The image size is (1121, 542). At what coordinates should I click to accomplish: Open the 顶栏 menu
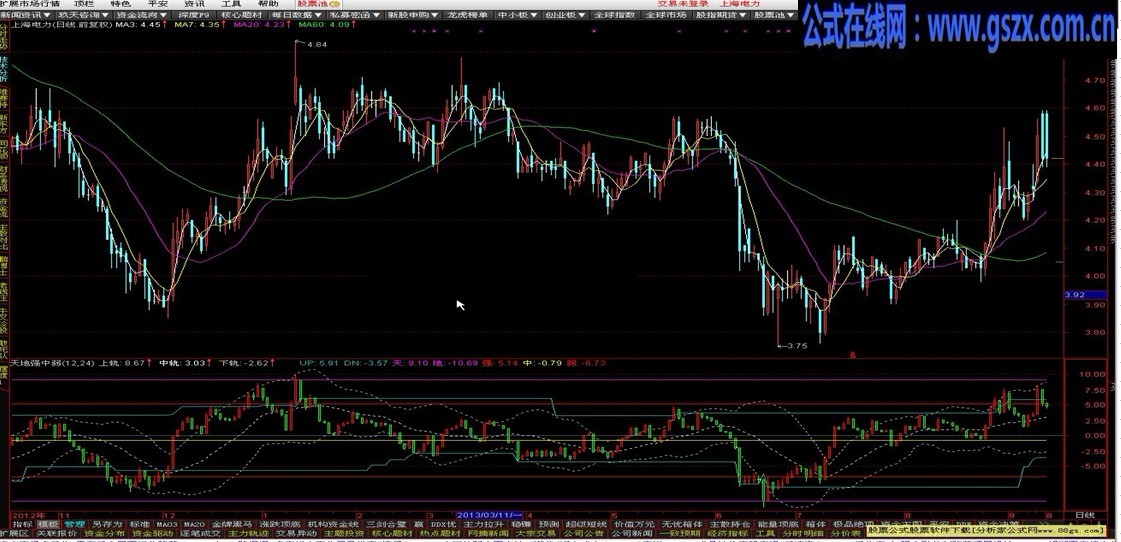[84, 4]
